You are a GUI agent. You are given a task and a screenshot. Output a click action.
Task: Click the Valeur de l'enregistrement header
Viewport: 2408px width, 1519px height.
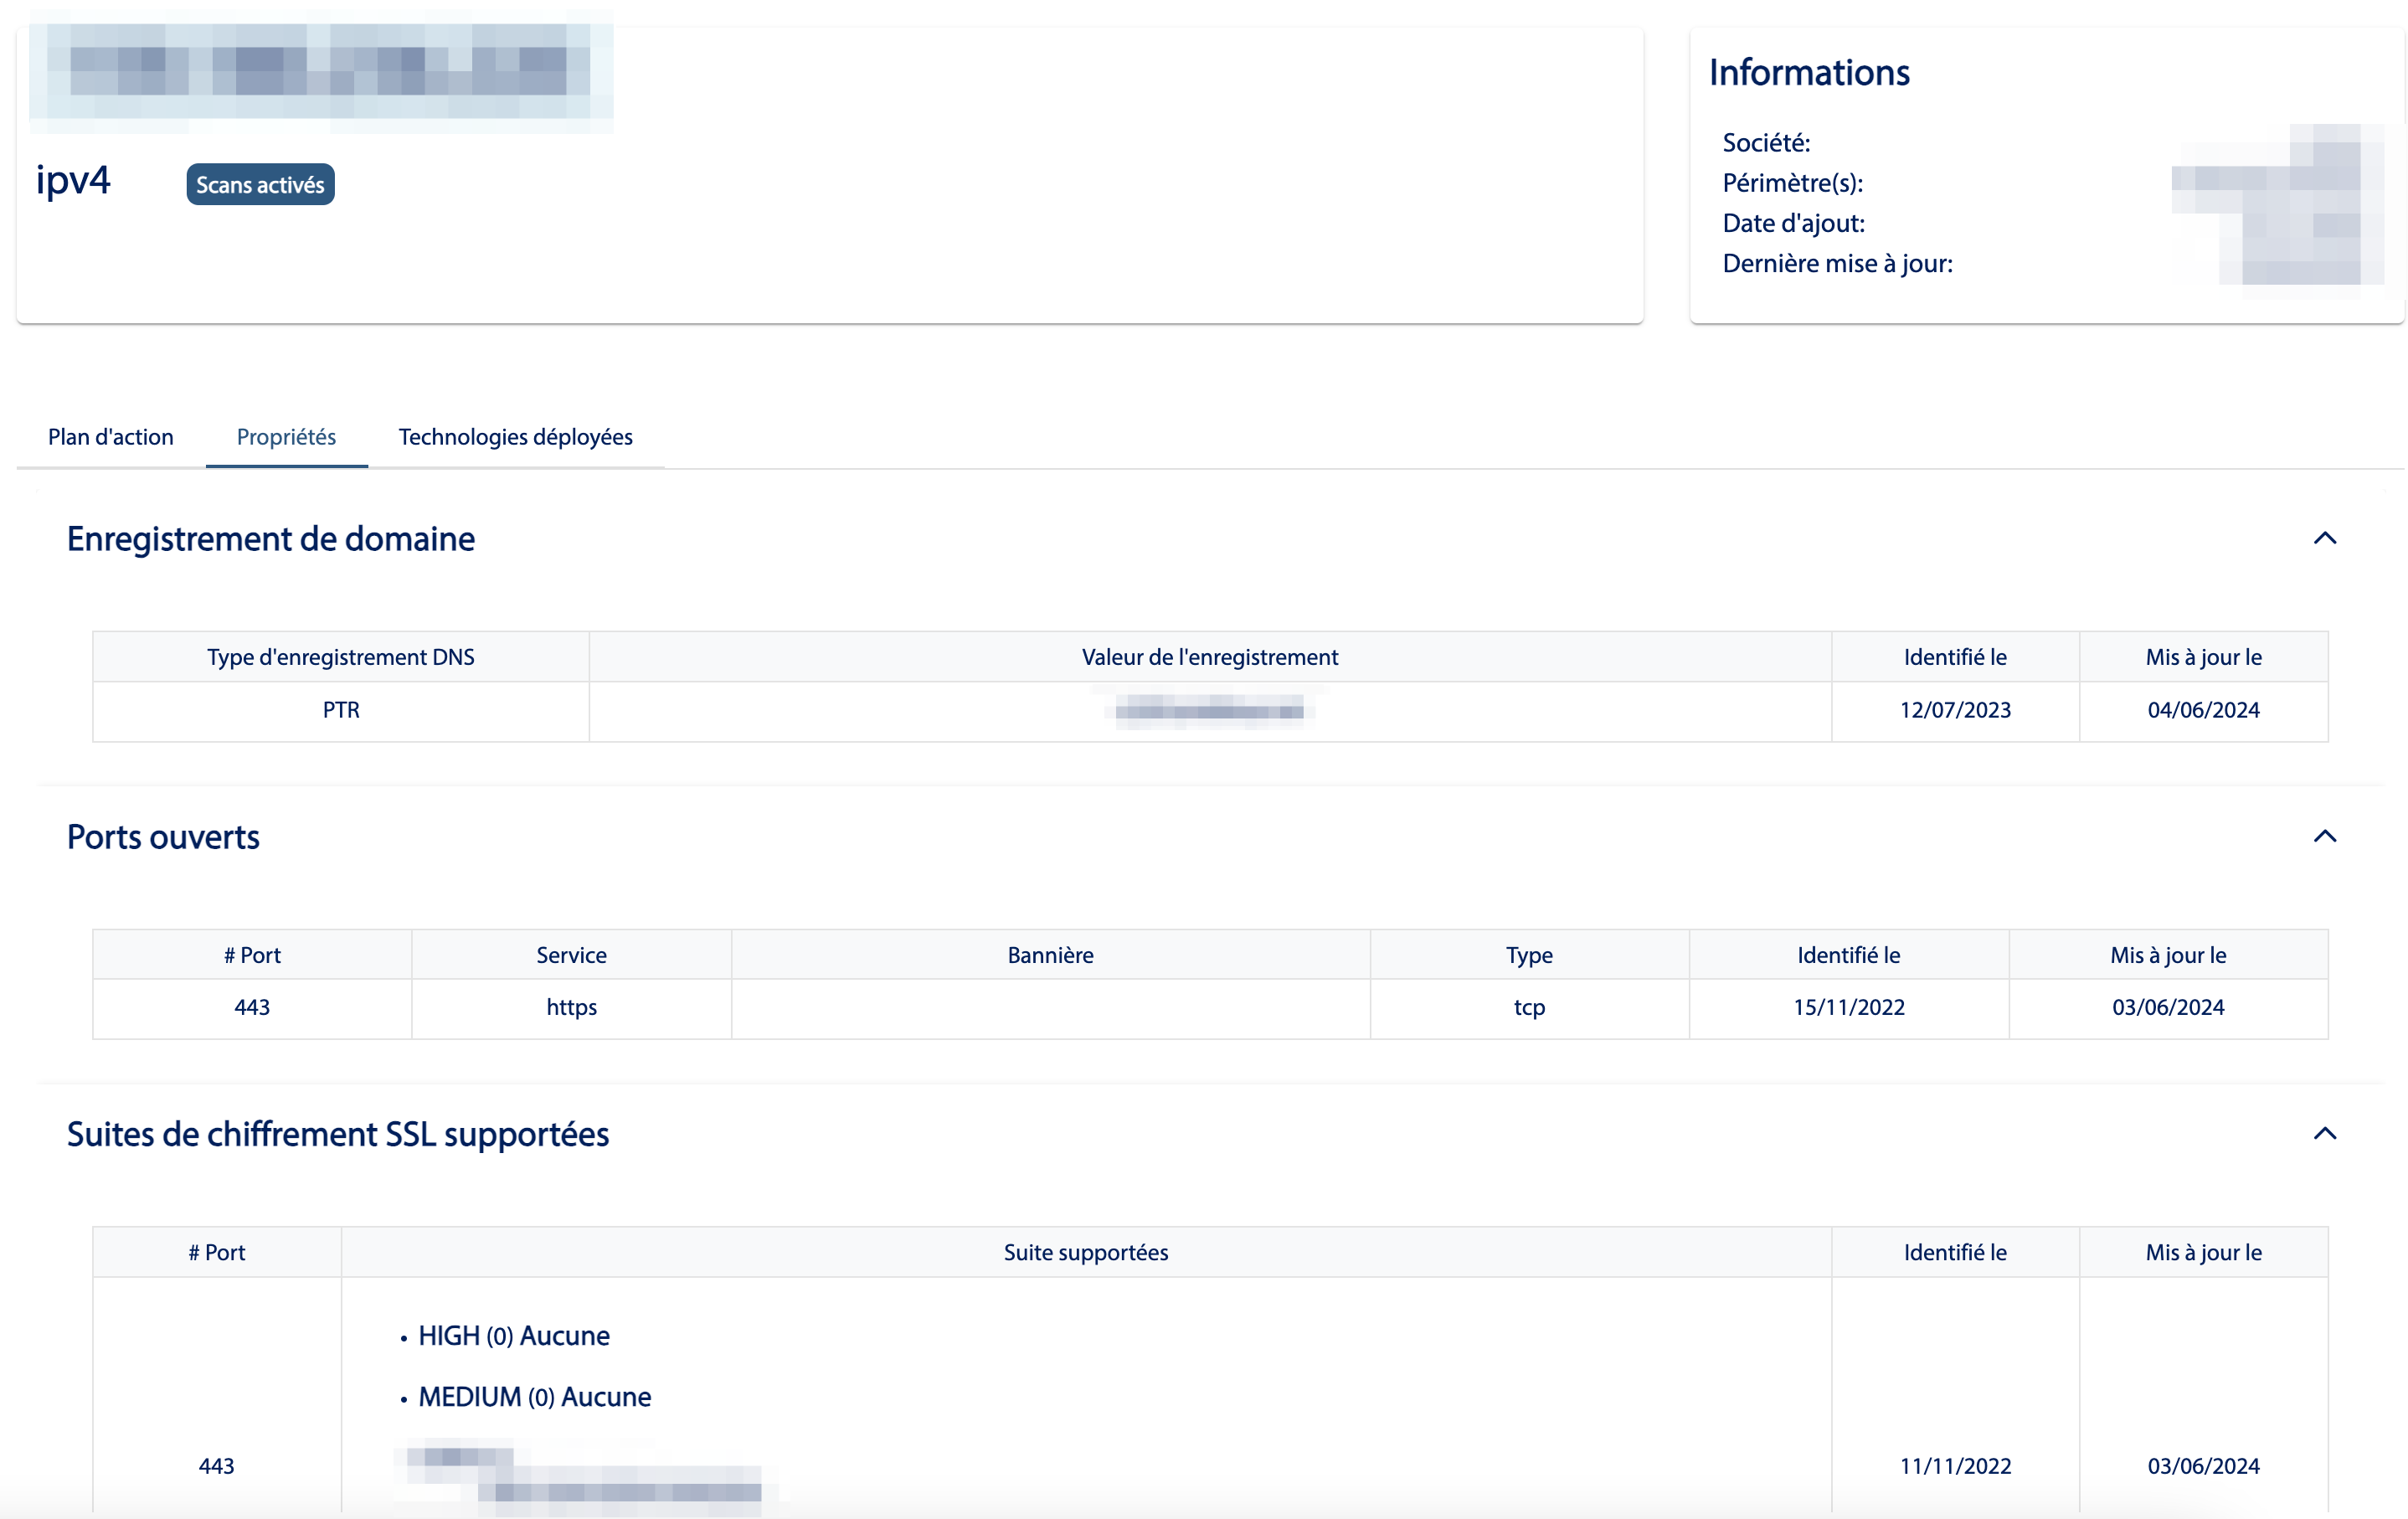tap(1209, 657)
